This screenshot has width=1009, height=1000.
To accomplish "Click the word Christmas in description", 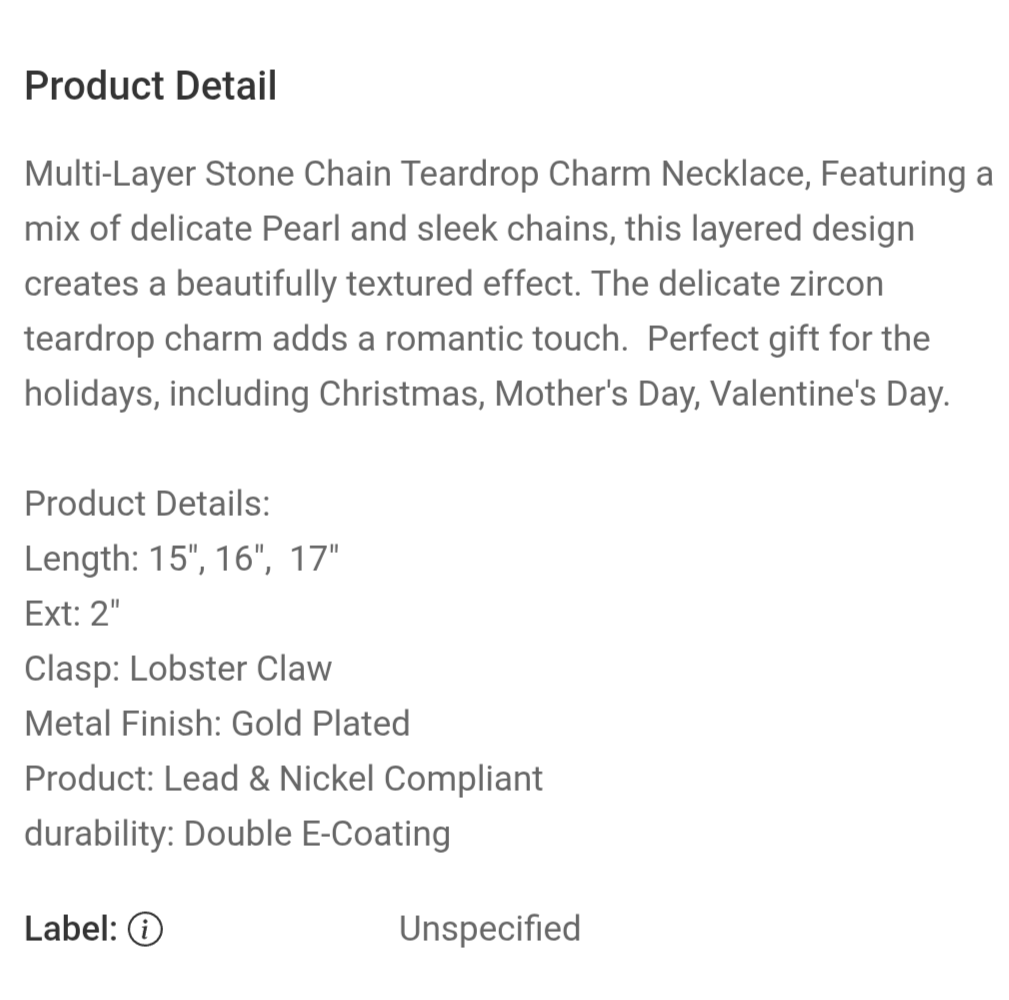I will tap(401, 394).
